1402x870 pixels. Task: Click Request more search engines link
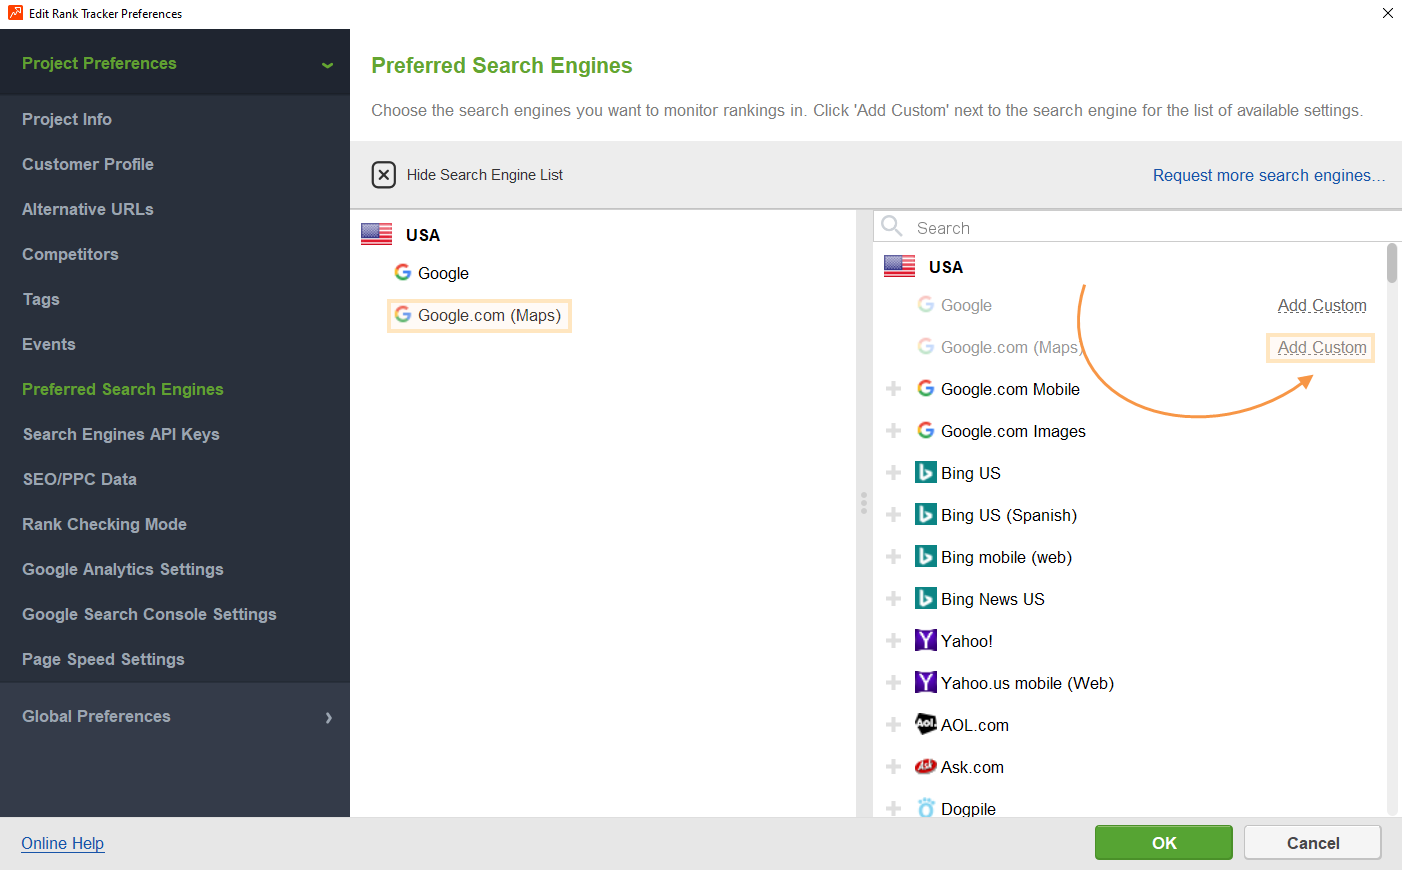(1269, 175)
